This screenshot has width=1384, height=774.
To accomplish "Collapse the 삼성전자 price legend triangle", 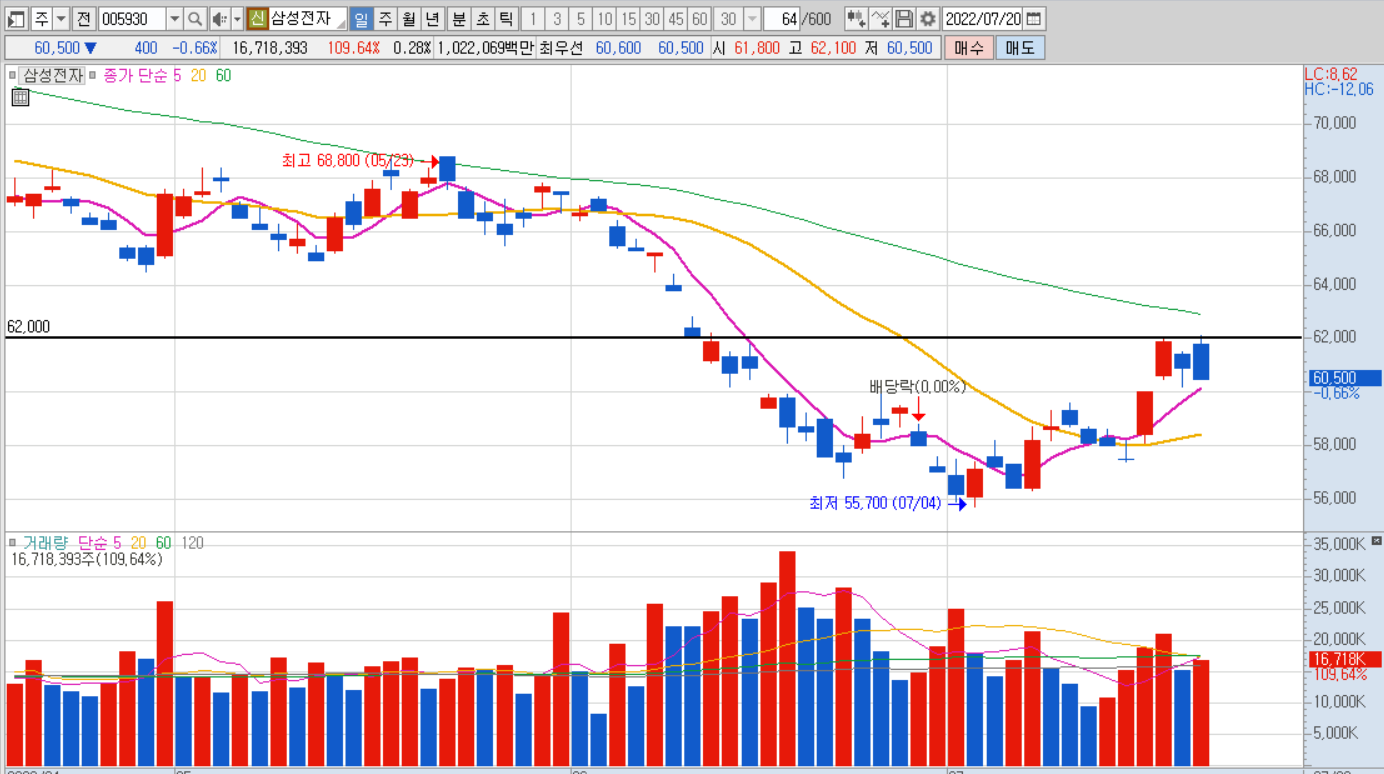I will click(x=13, y=75).
